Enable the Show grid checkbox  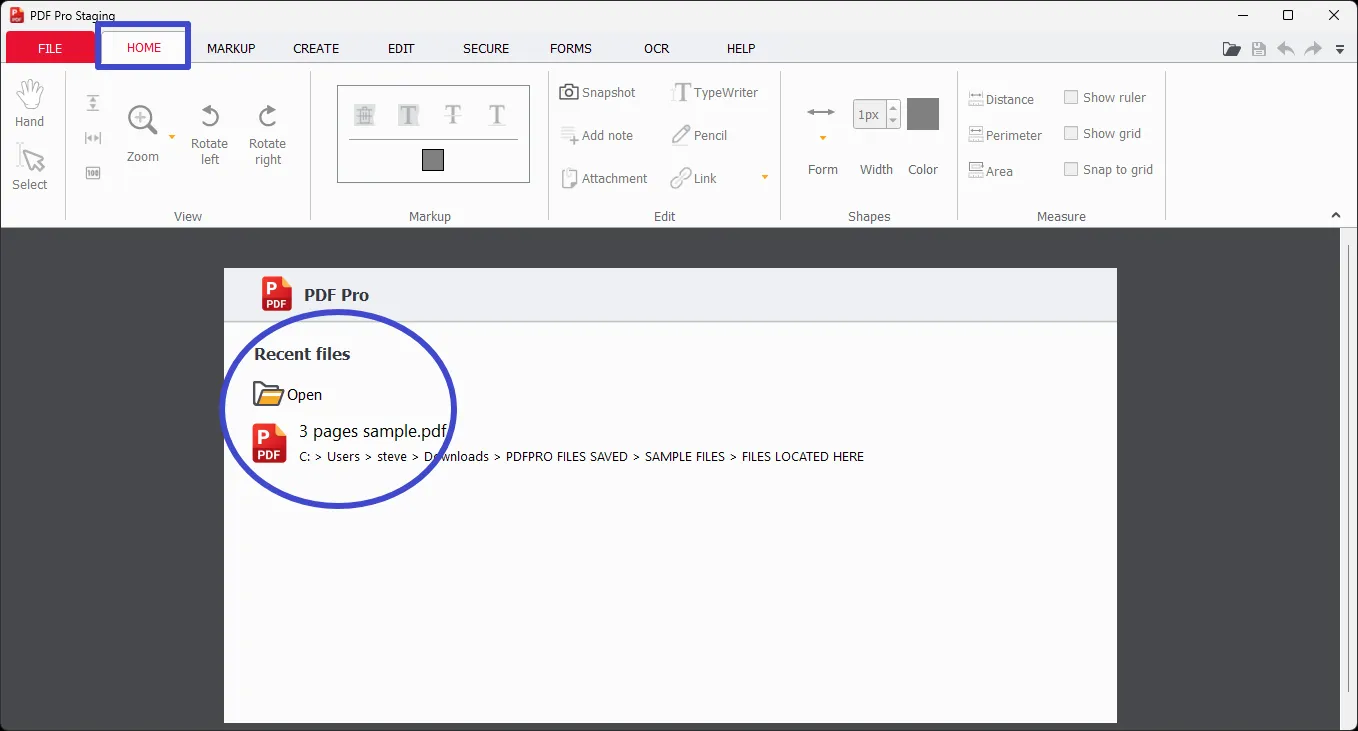(1071, 133)
